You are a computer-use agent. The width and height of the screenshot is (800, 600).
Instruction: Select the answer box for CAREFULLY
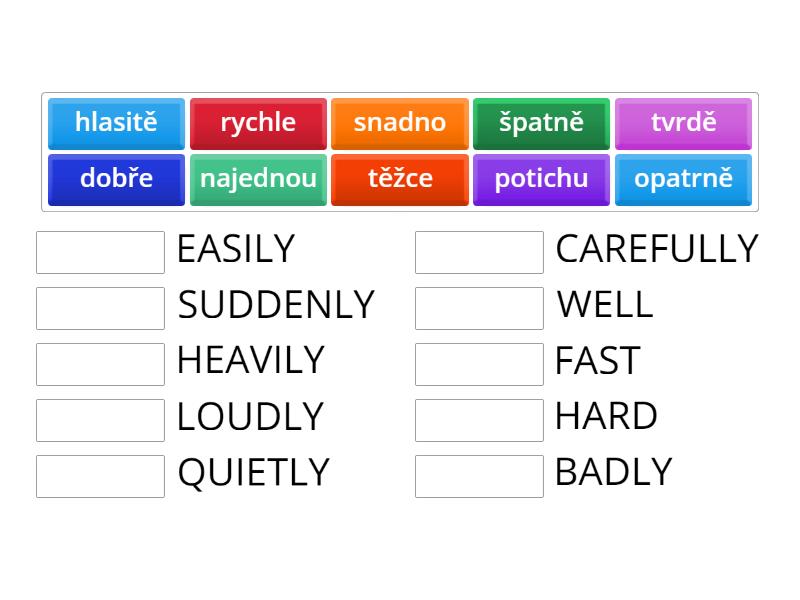click(x=479, y=252)
